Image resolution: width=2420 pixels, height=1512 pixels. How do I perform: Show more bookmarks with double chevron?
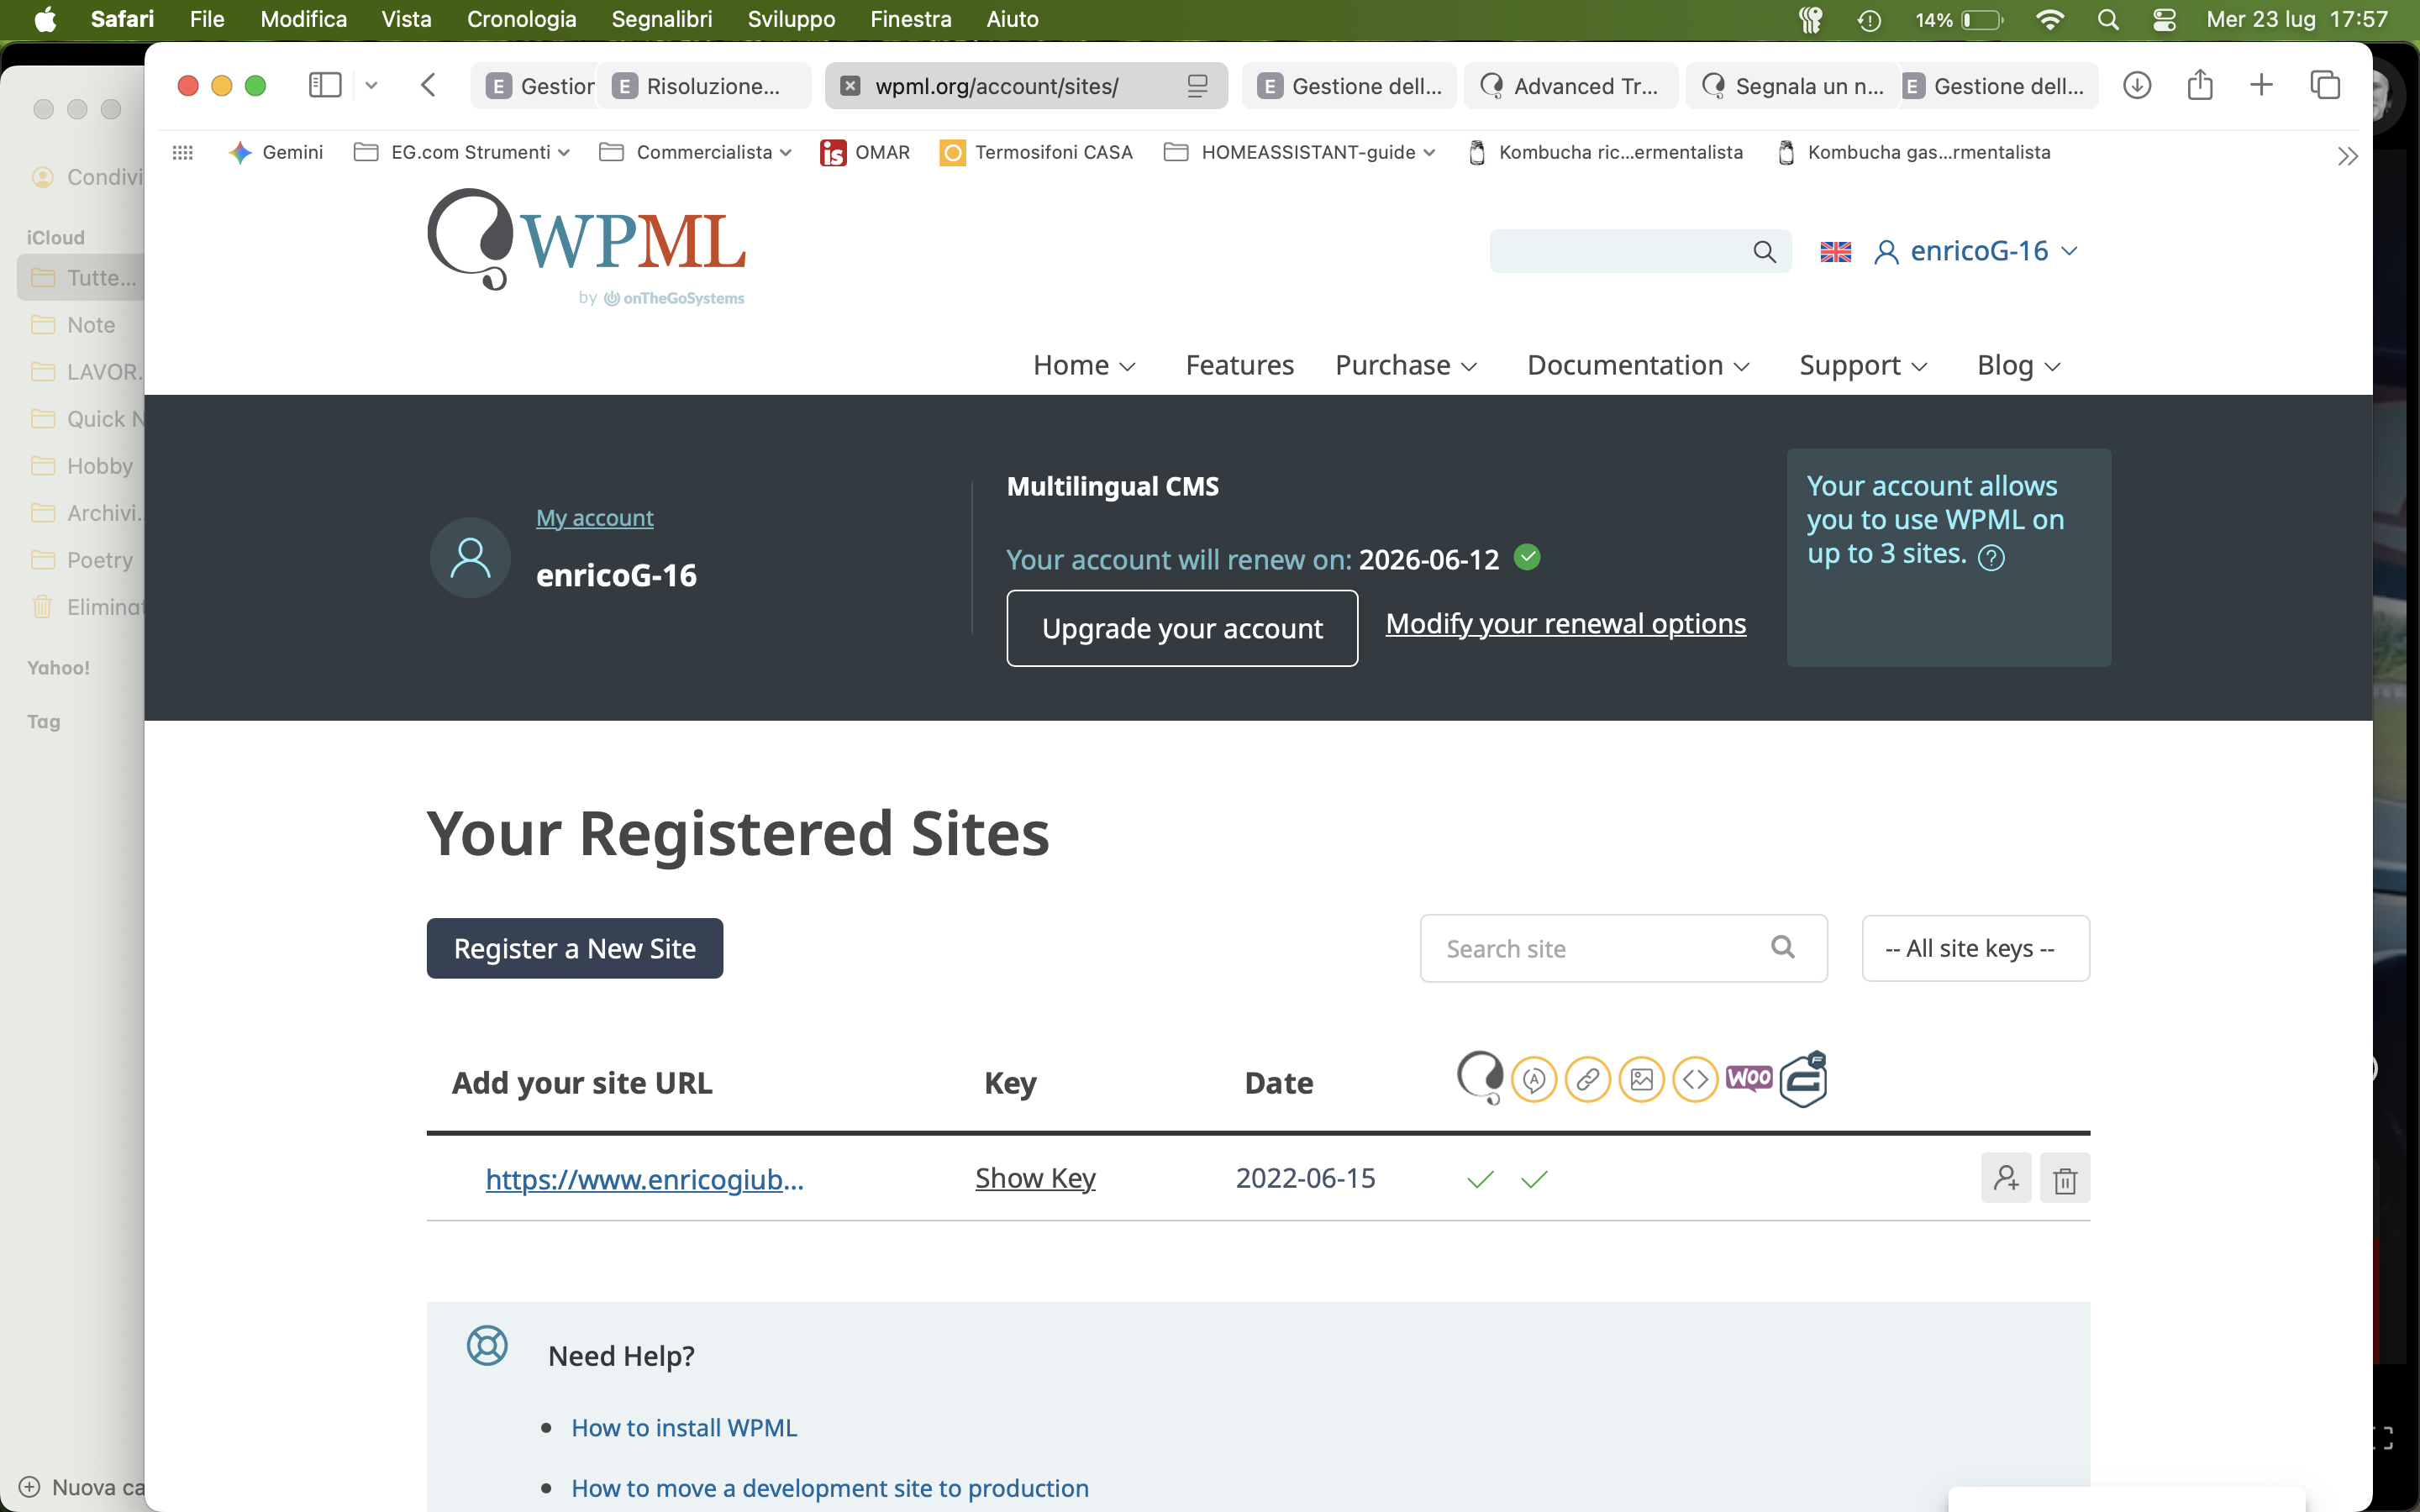tap(2347, 156)
